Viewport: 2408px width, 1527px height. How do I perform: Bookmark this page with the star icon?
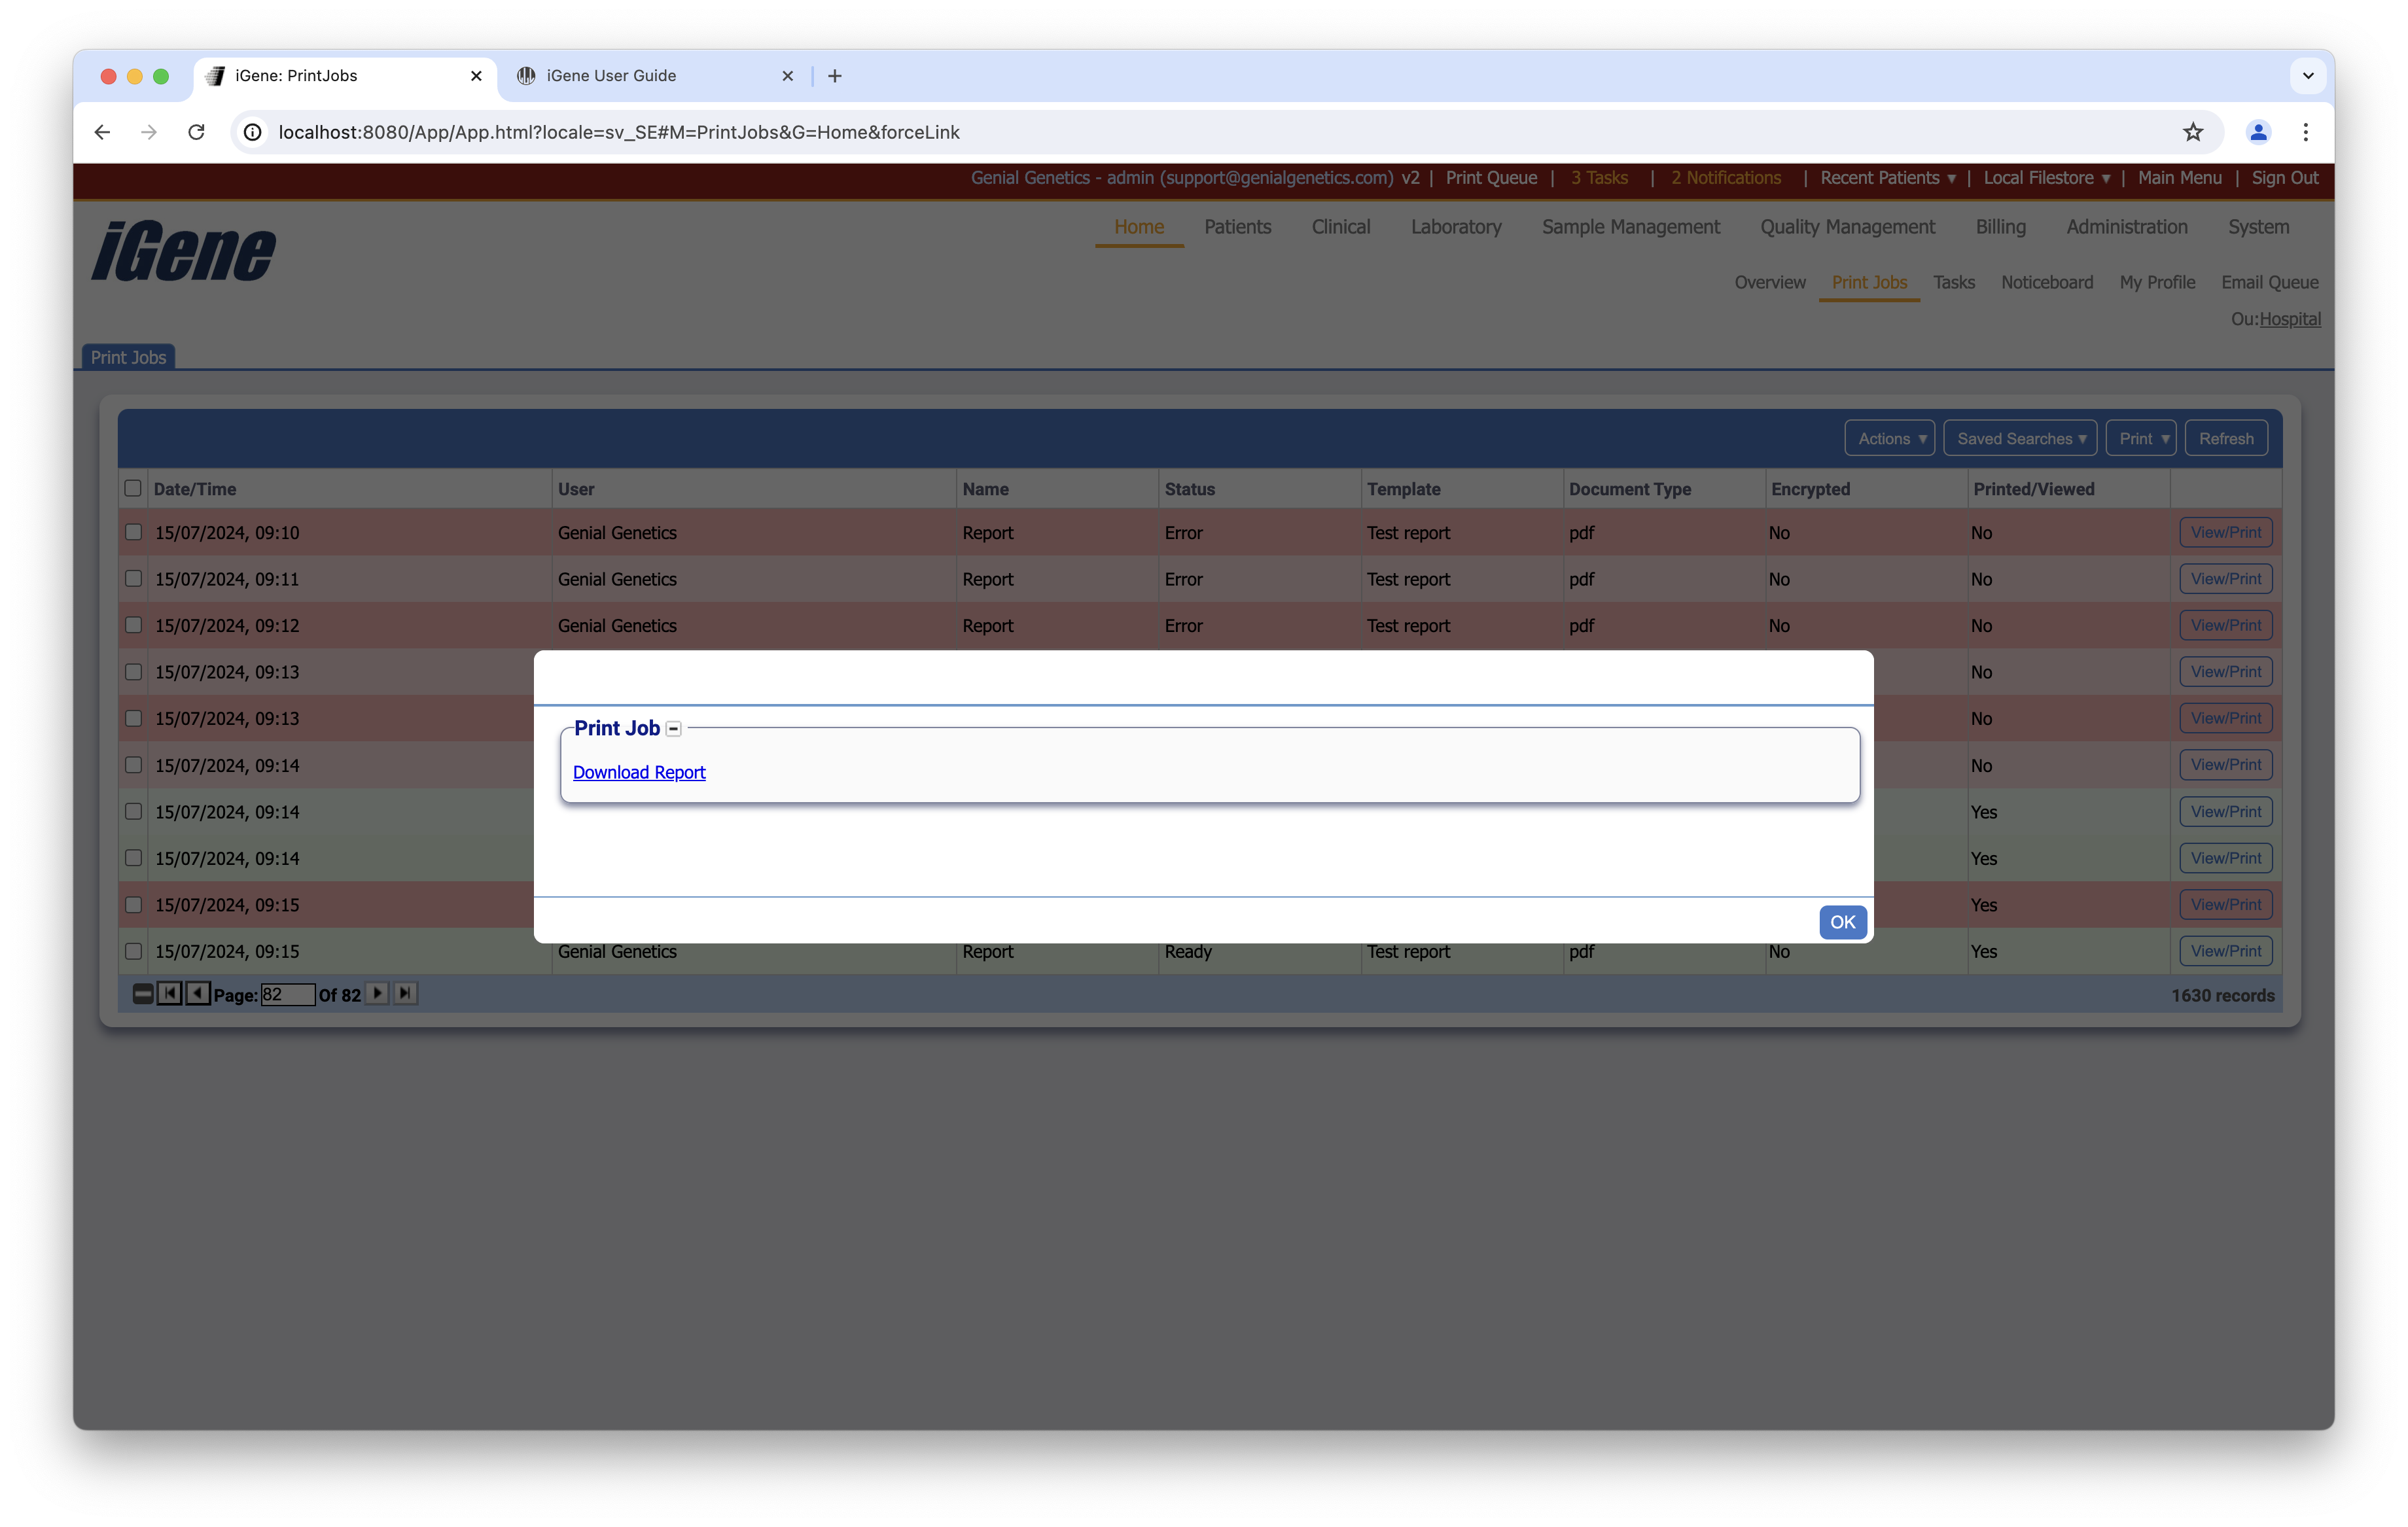[2193, 132]
